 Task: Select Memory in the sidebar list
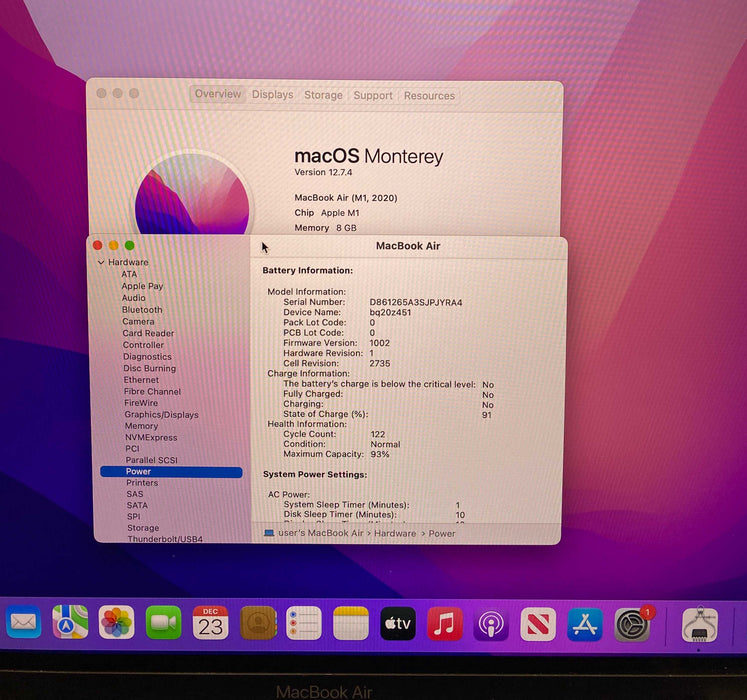tap(141, 426)
